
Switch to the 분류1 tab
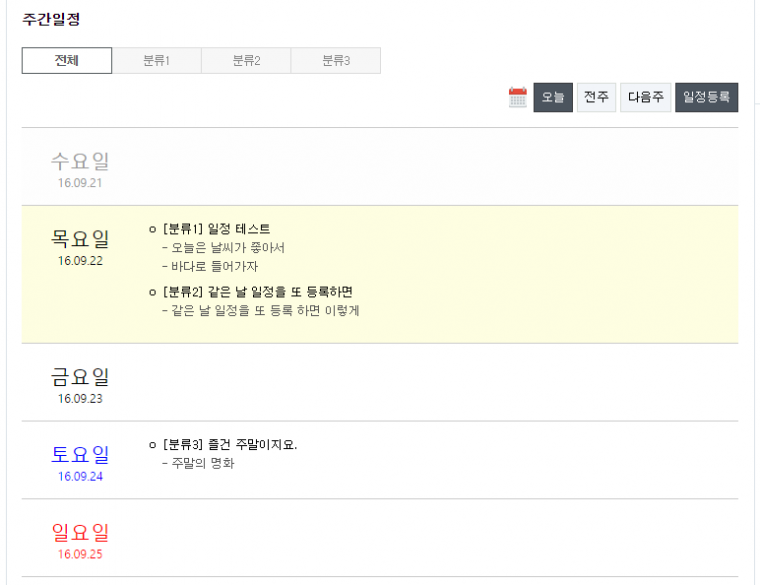tap(156, 60)
